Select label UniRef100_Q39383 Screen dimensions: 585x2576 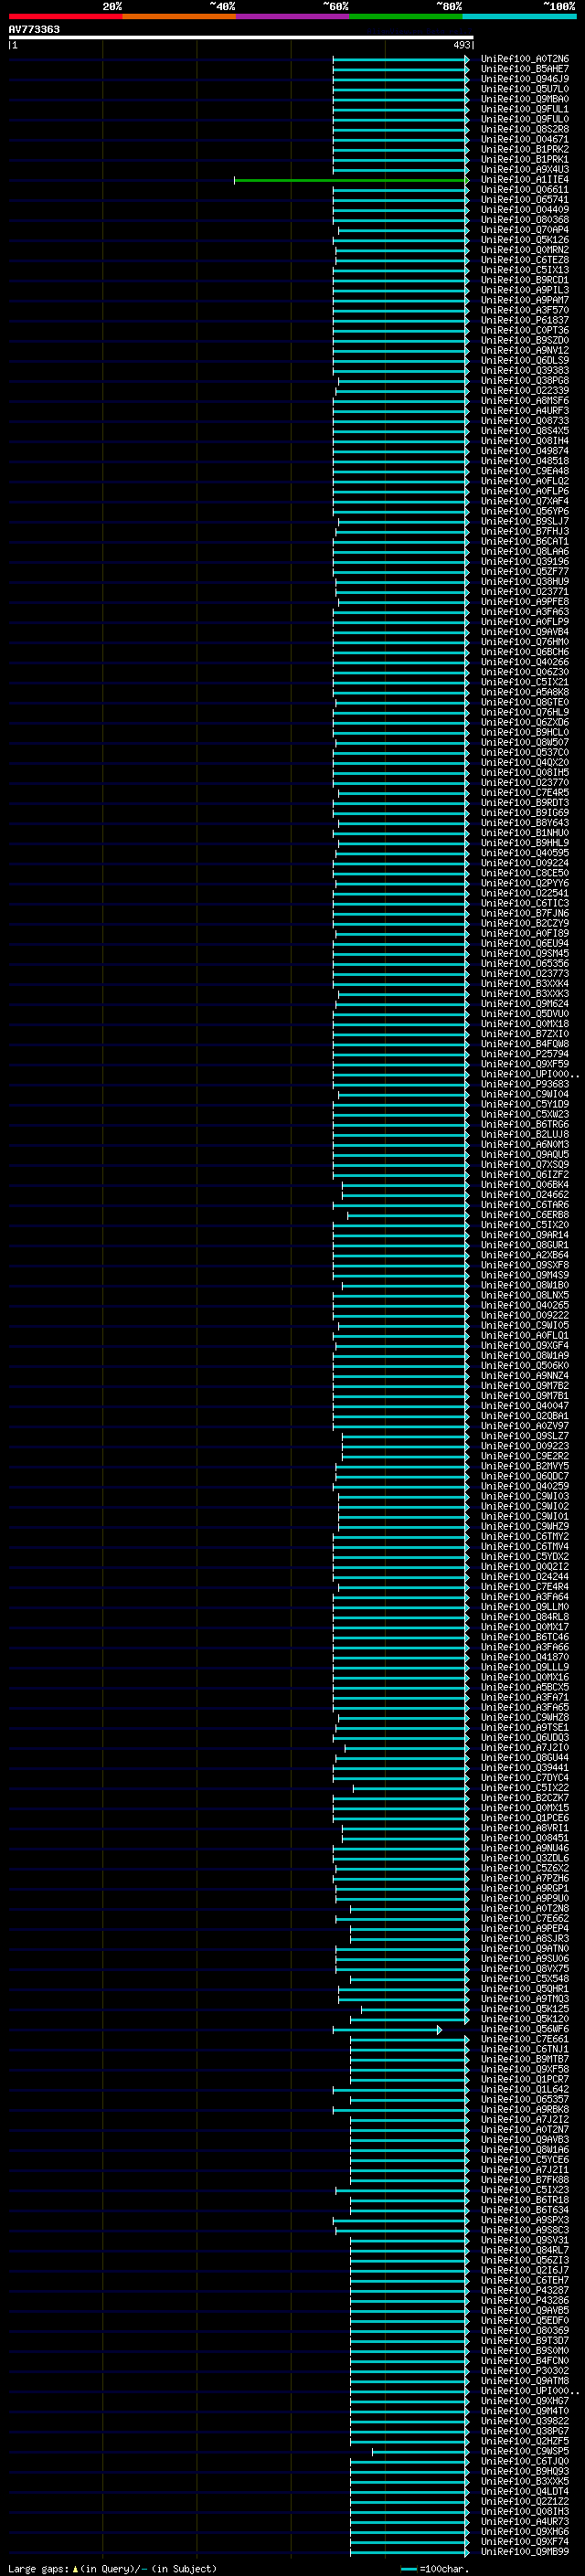(524, 370)
